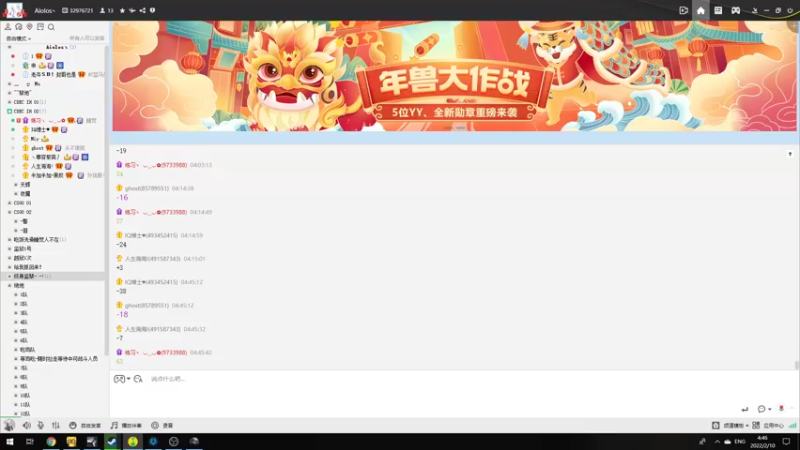Open the template list icon in the title bar
The image size is (800, 450).
tap(718, 10)
